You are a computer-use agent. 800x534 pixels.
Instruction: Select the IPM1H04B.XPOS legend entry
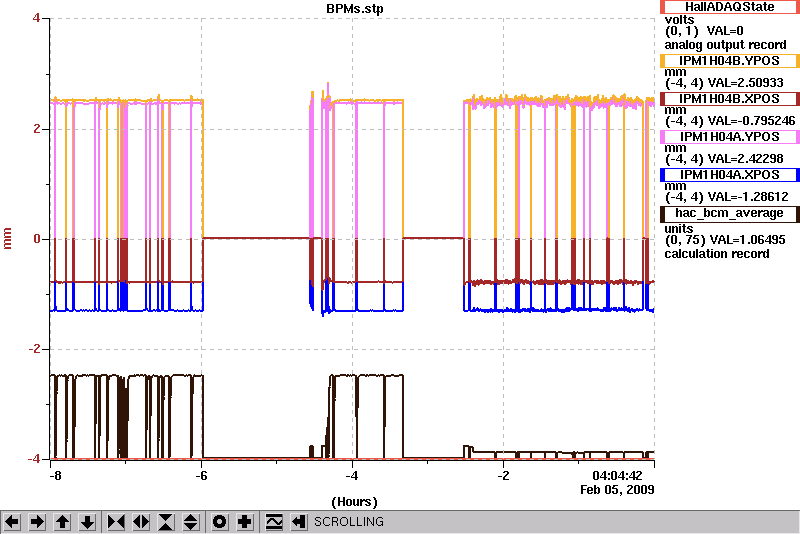pos(730,98)
